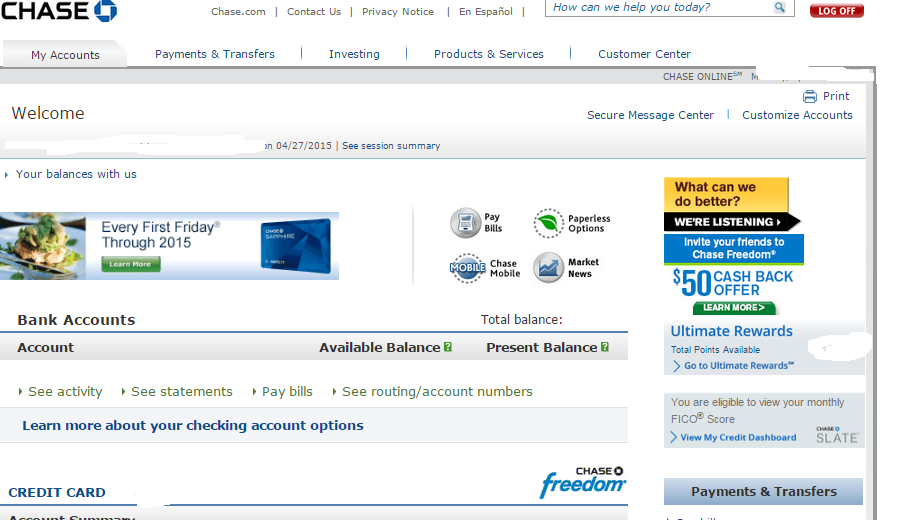Open See session summary
This screenshot has width=920, height=520.
click(391, 146)
